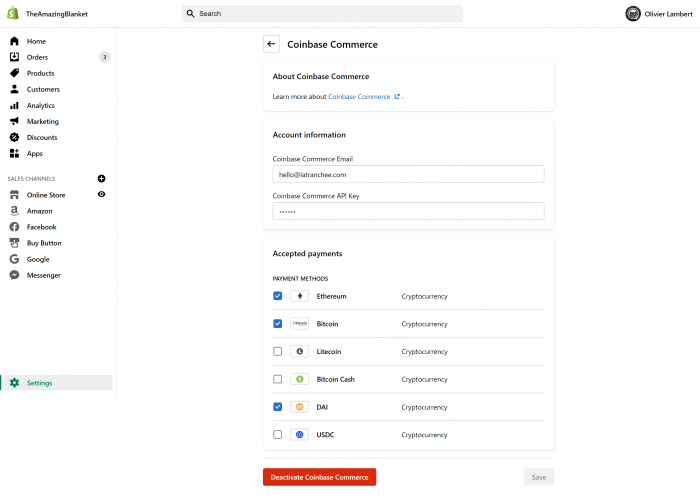Click the Google channel icon

14,259
